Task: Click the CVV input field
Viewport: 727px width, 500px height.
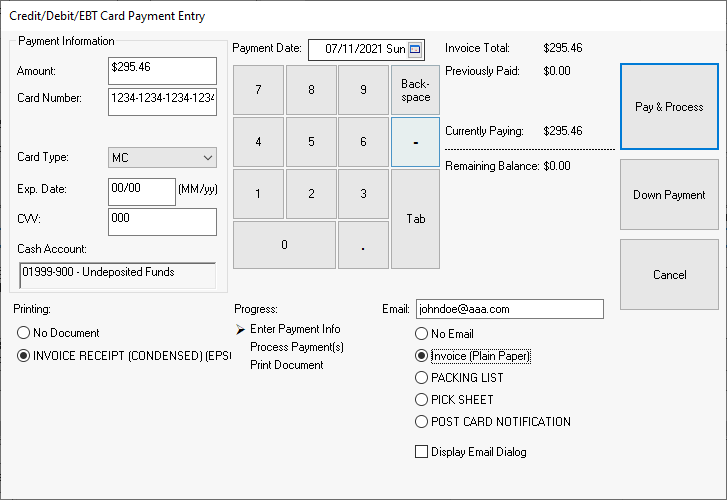Action: point(162,222)
